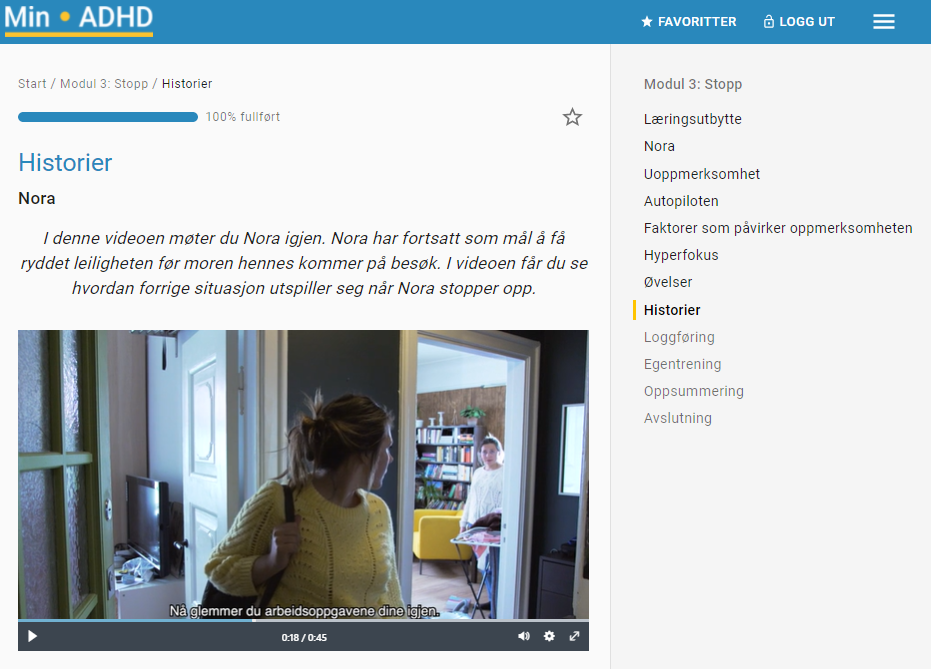Click the Min ADHD logo
931x669 pixels.
coord(78,20)
